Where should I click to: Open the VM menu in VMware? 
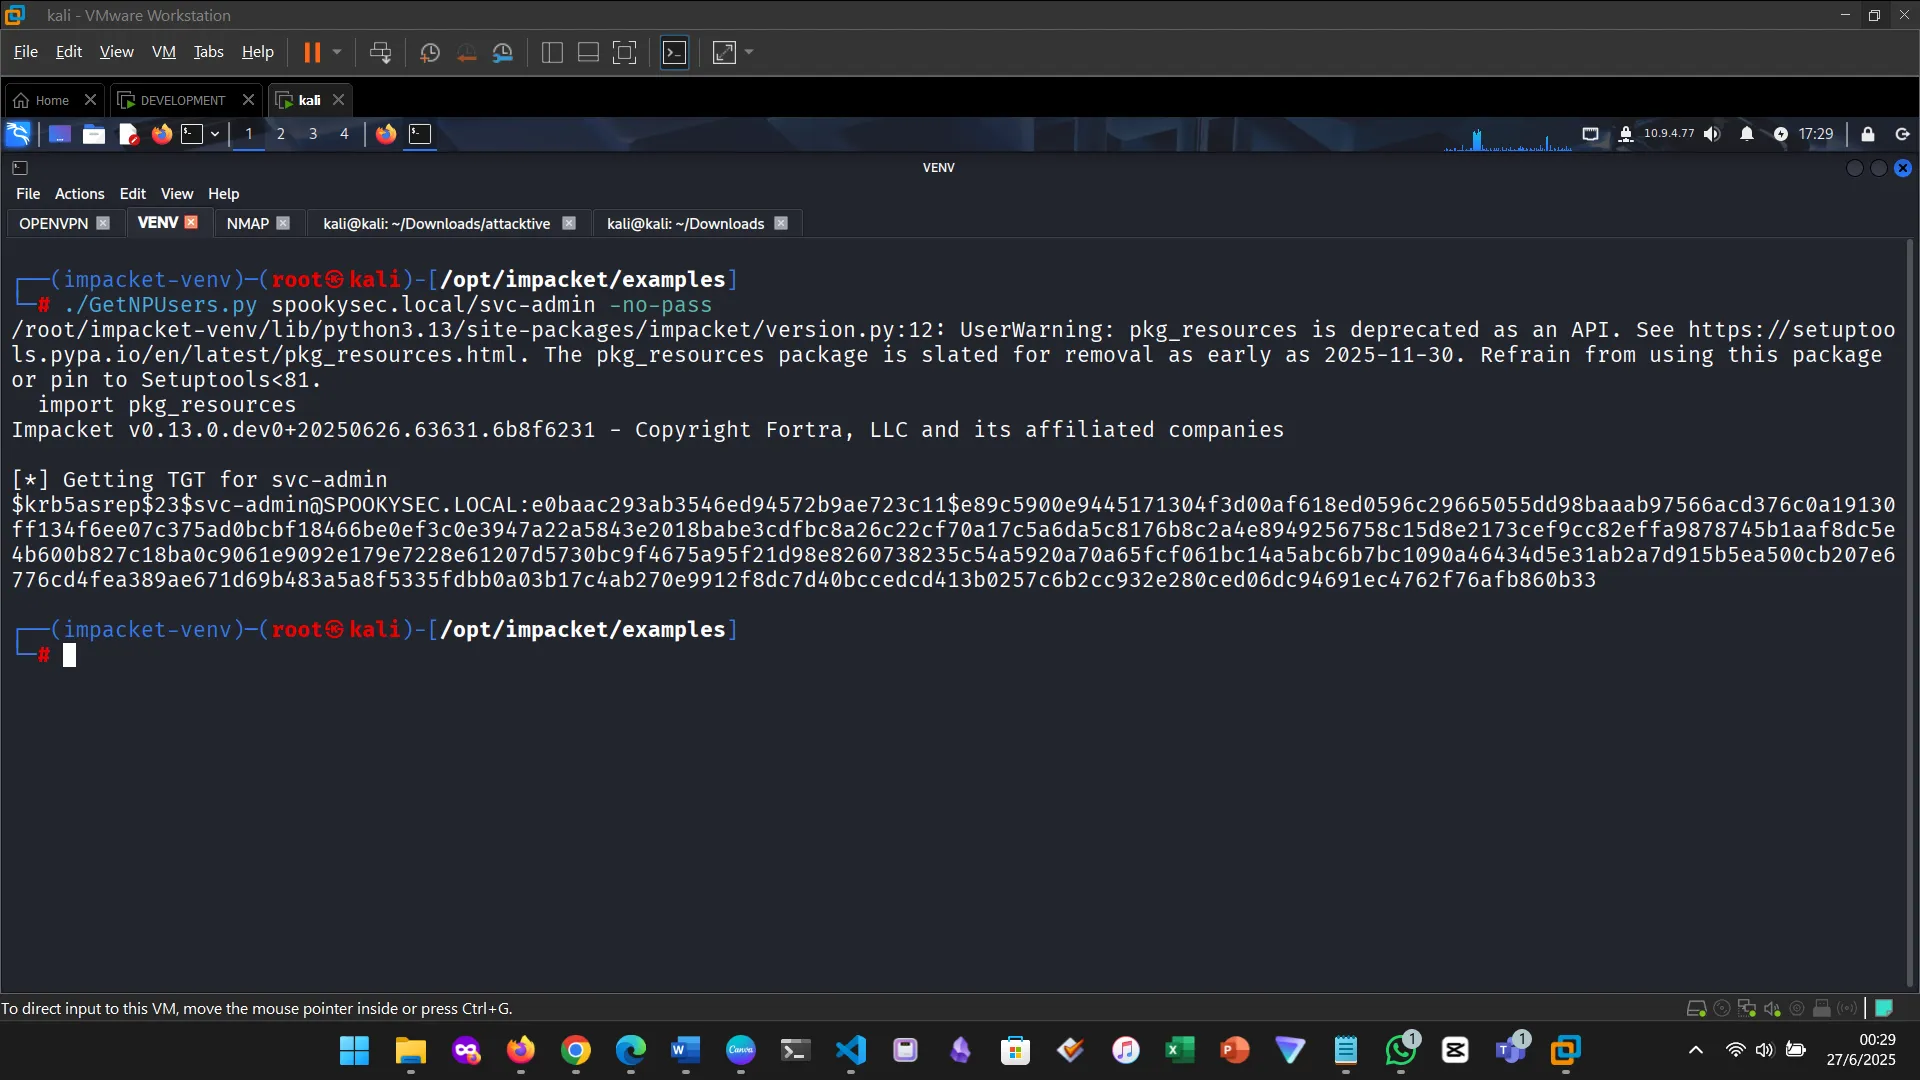(163, 51)
